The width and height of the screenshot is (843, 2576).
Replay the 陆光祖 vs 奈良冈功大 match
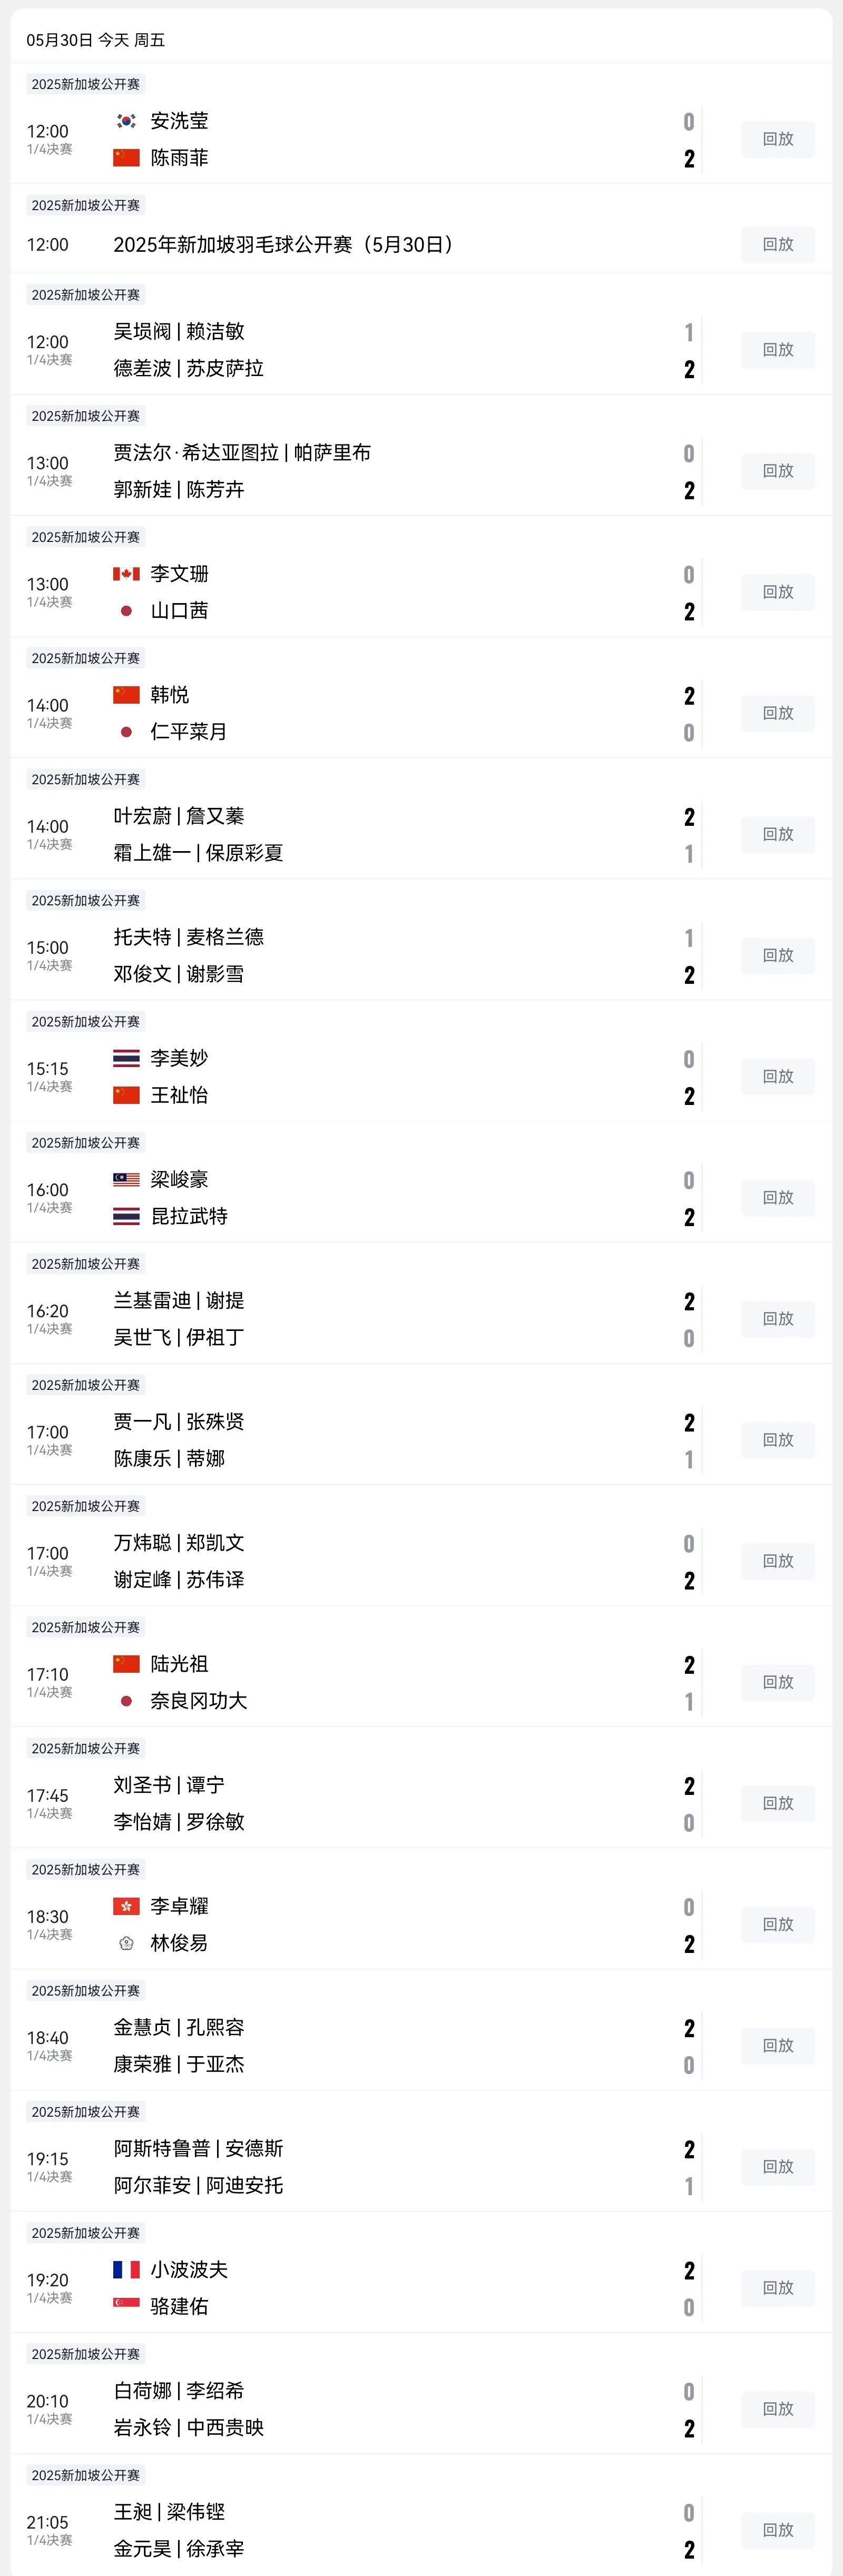[x=778, y=1682]
